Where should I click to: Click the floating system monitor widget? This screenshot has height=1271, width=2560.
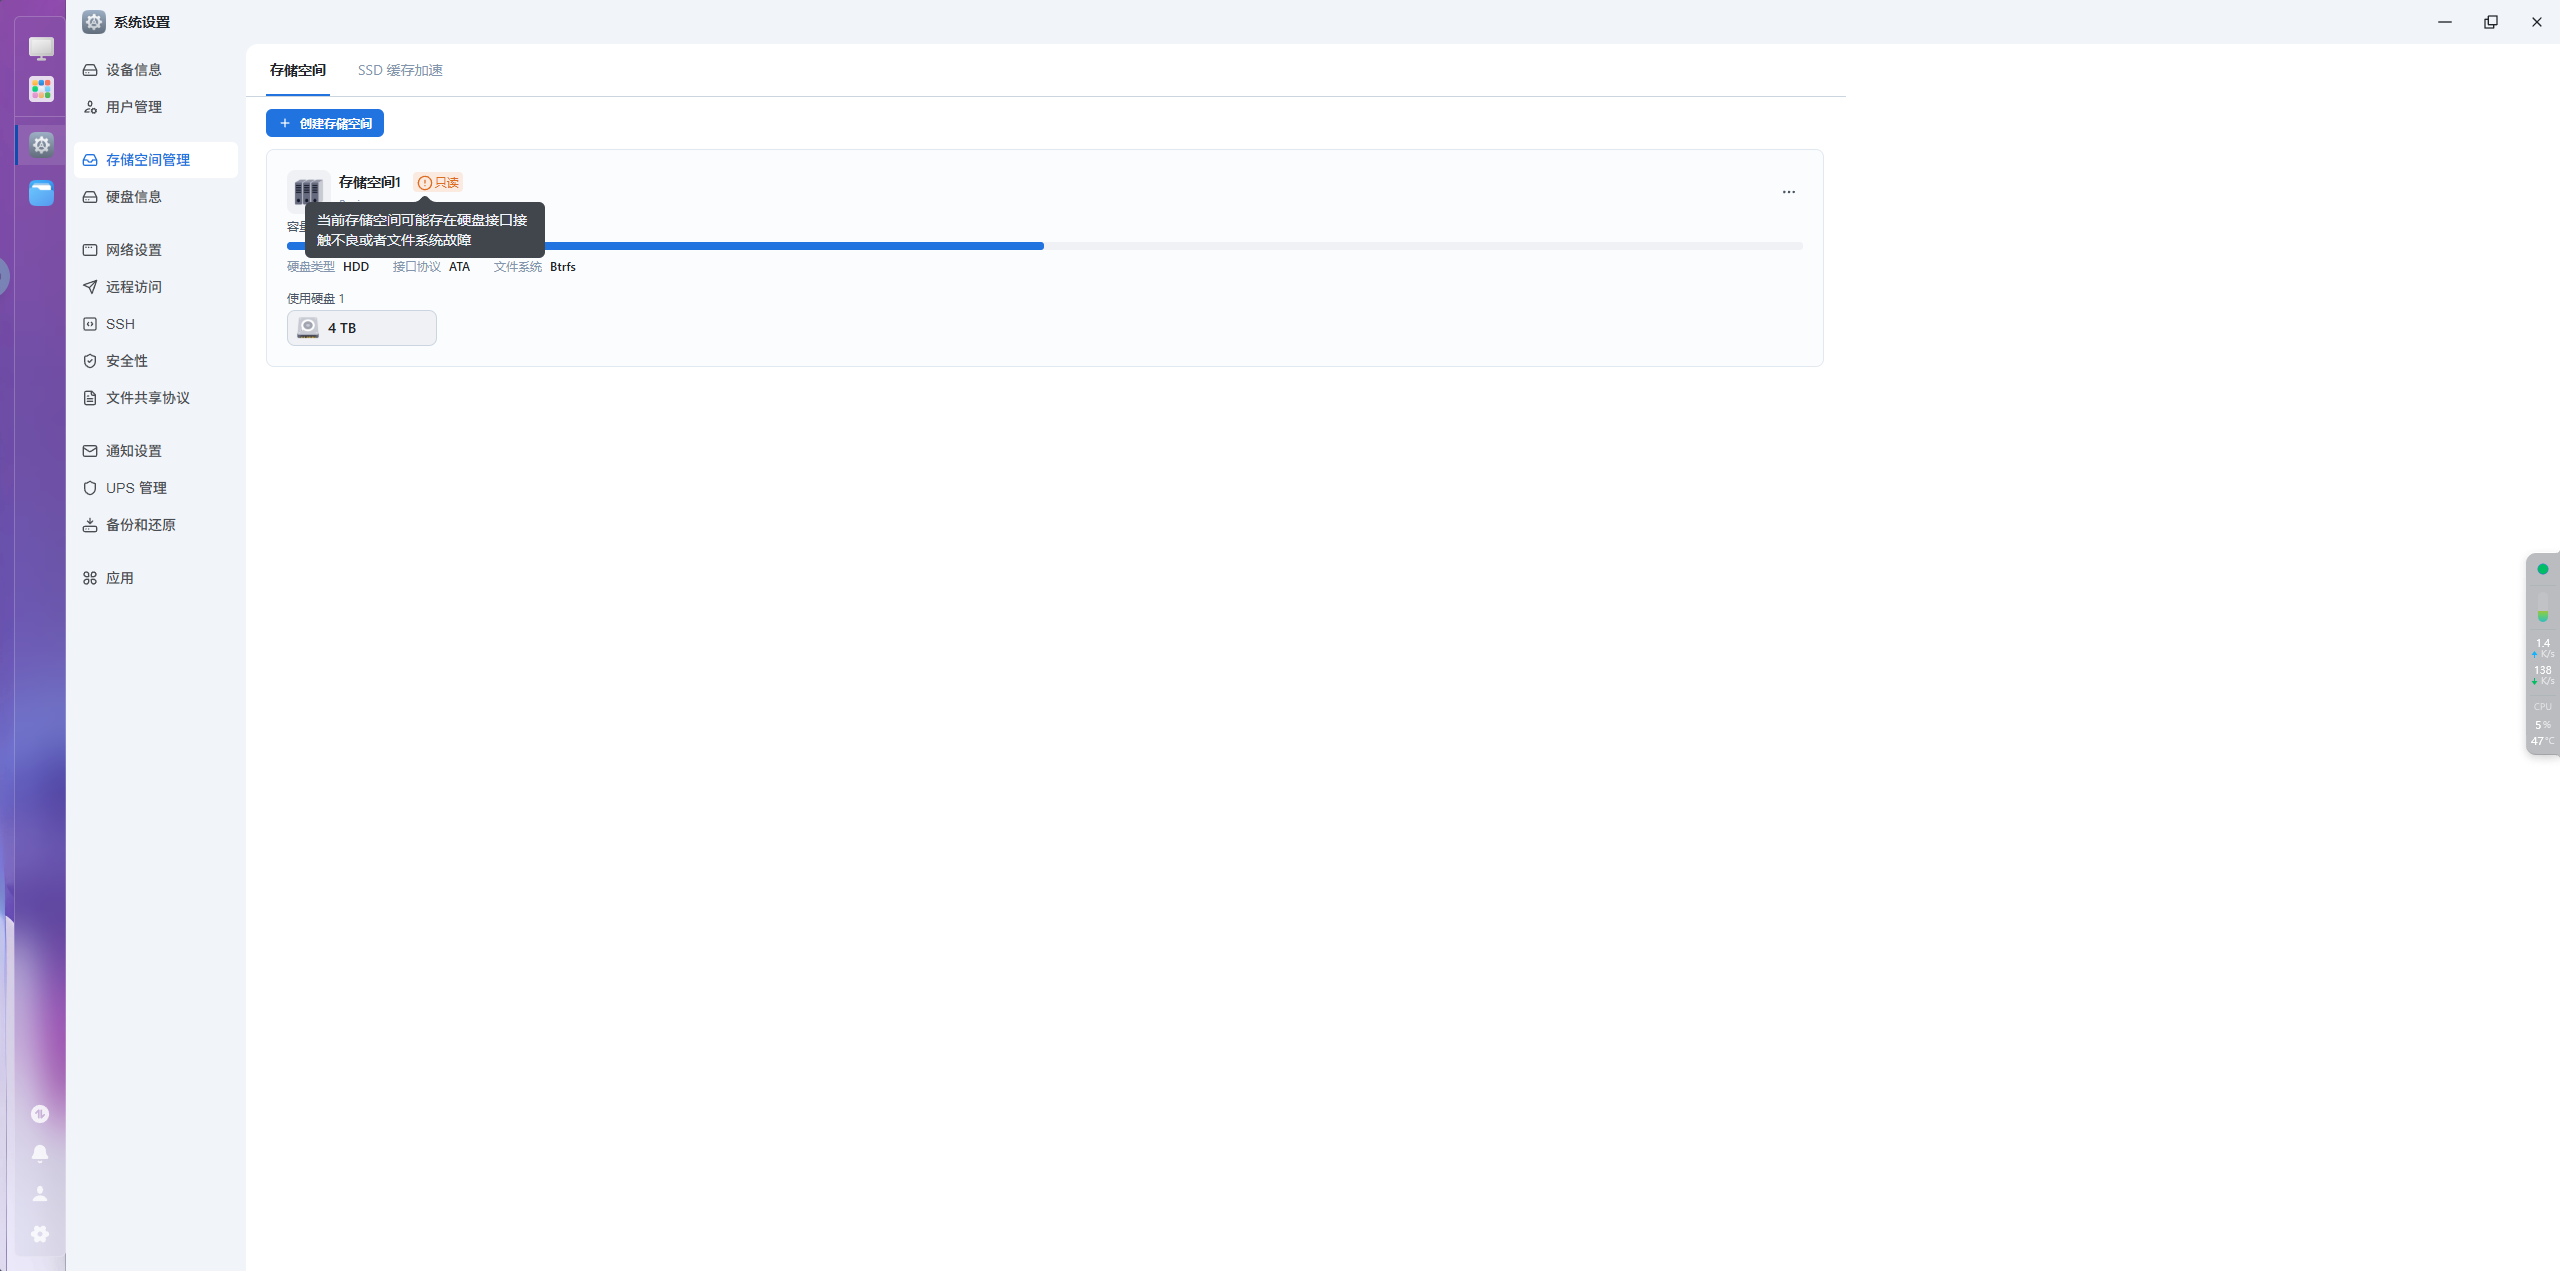click(2543, 654)
